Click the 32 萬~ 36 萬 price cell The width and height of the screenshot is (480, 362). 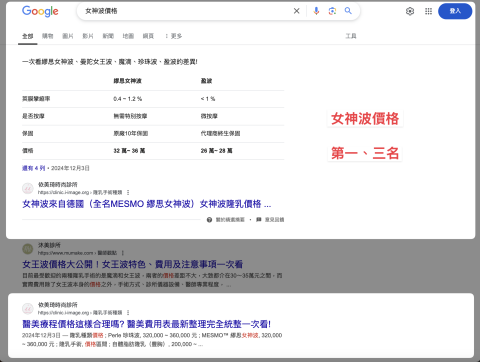[x=129, y=151]
